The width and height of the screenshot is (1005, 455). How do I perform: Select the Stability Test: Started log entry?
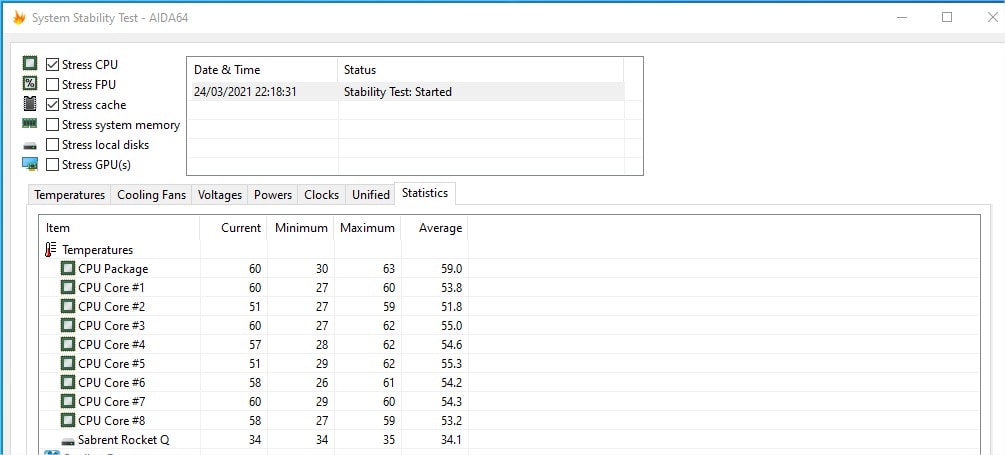397,92
